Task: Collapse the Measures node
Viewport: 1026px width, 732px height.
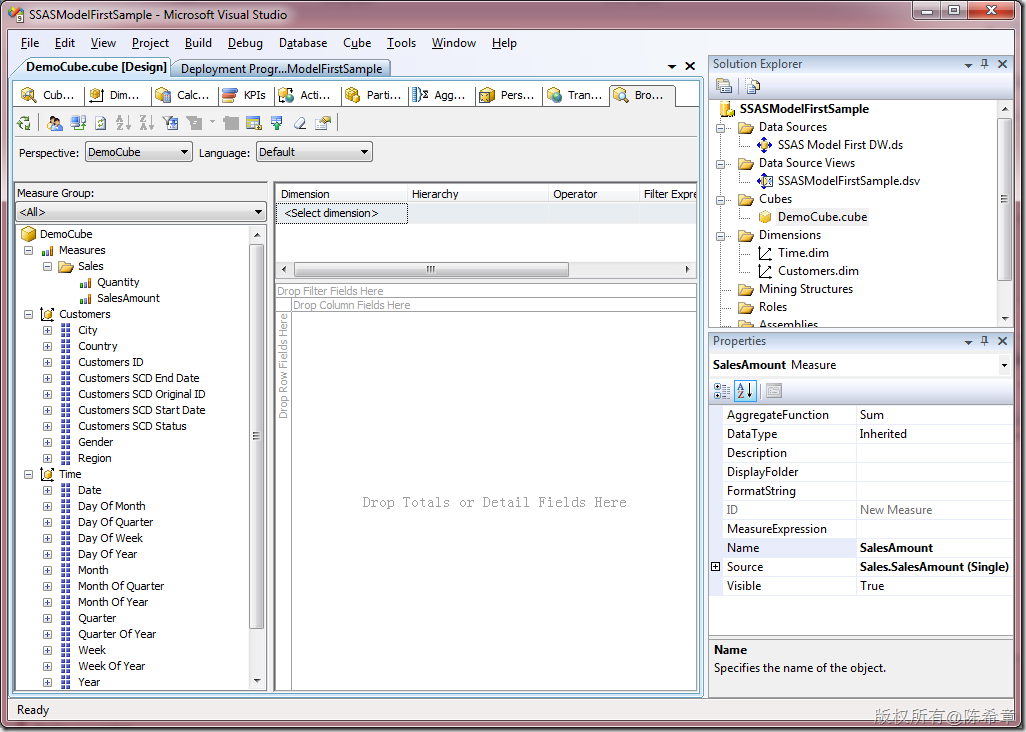Action: (x=28, y=251)
